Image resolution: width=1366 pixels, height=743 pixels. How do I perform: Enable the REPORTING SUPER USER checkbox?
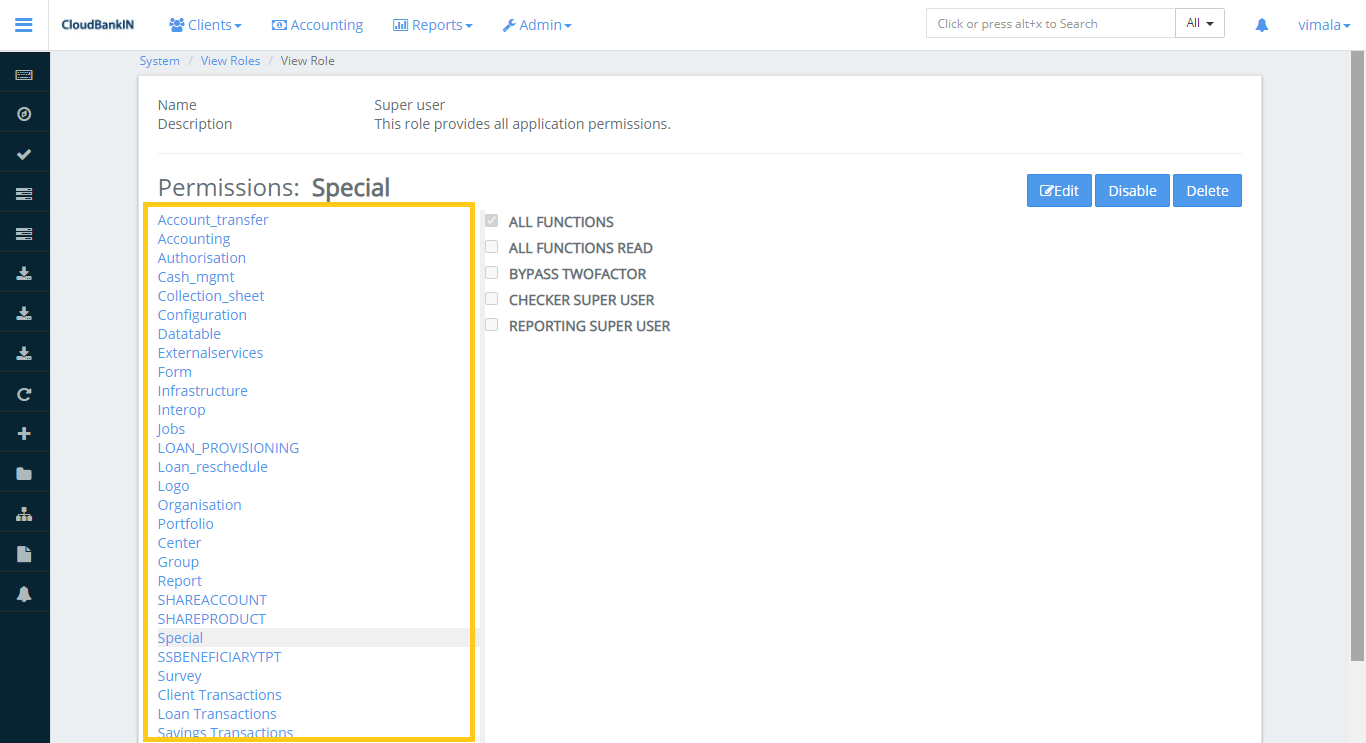pyautogui.click(x=491, y=324)
